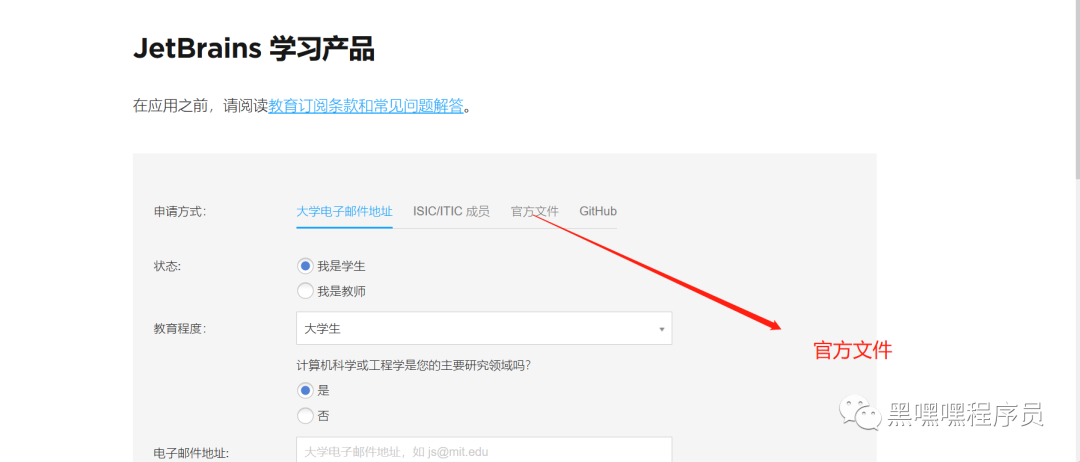Click the 计算机科学或工程学 question text
The width and height of the screenshot is (1080, 462).
(413, 366)
